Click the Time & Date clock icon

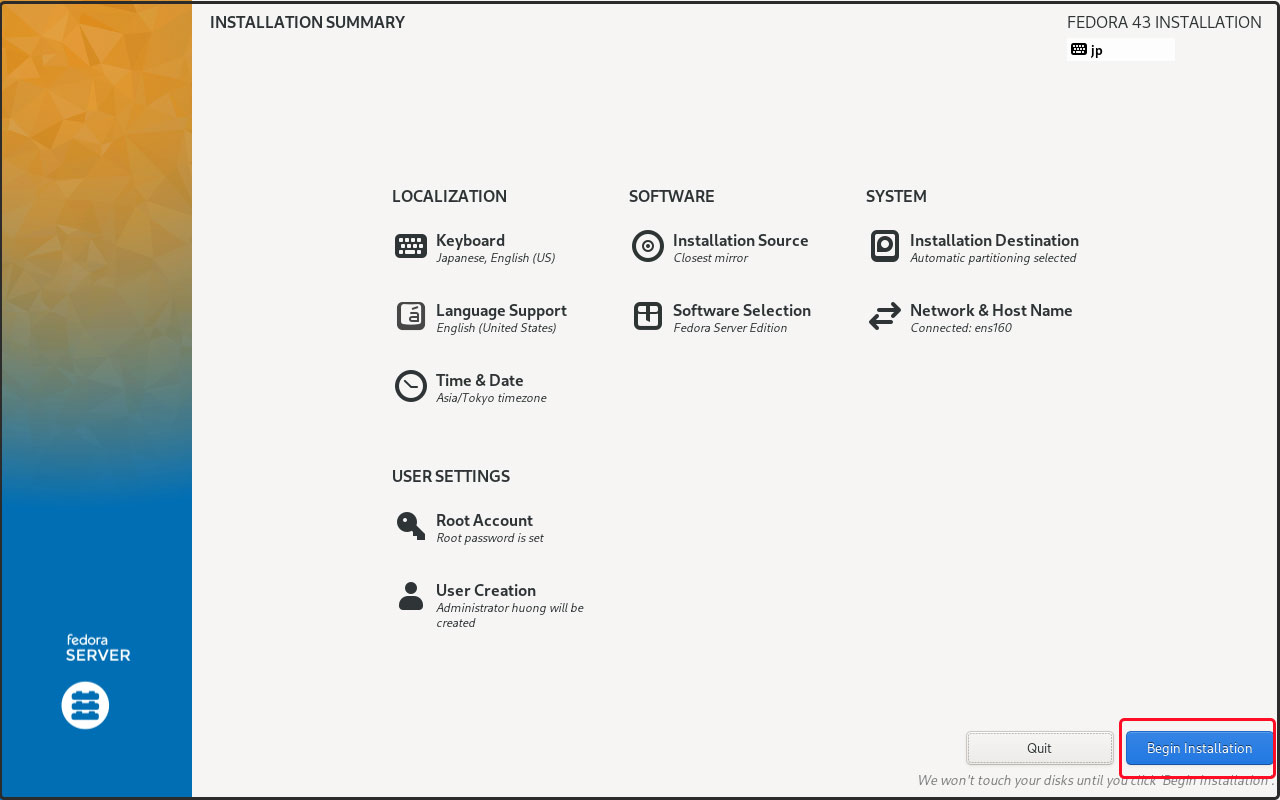pos(411,386)
